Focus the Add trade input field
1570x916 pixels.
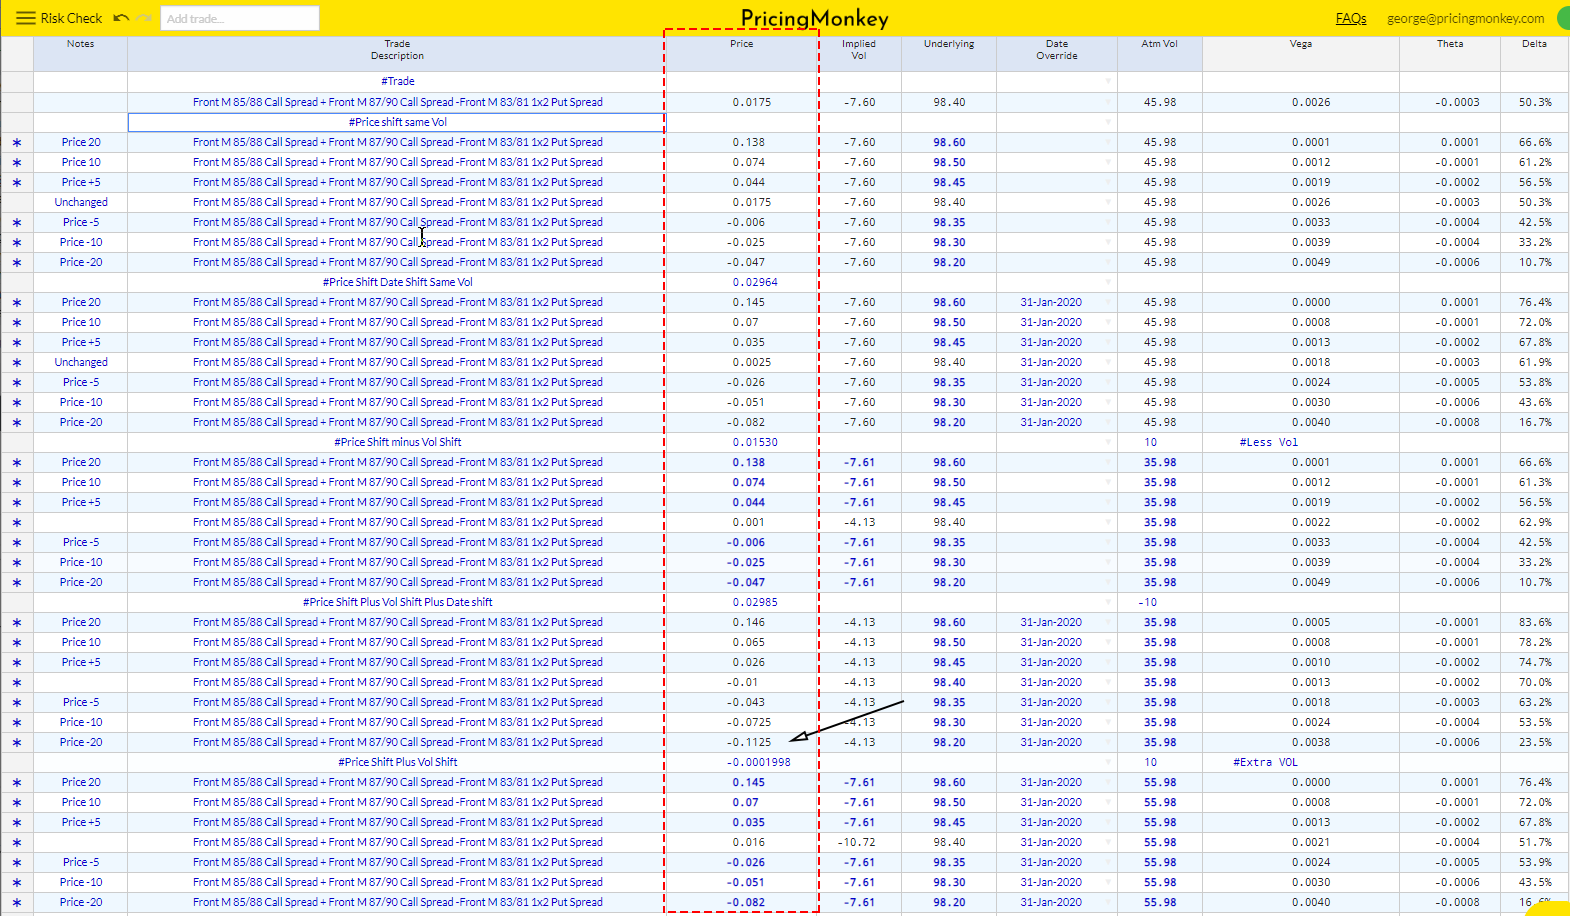pyautogui.click(x=240, y=18)
